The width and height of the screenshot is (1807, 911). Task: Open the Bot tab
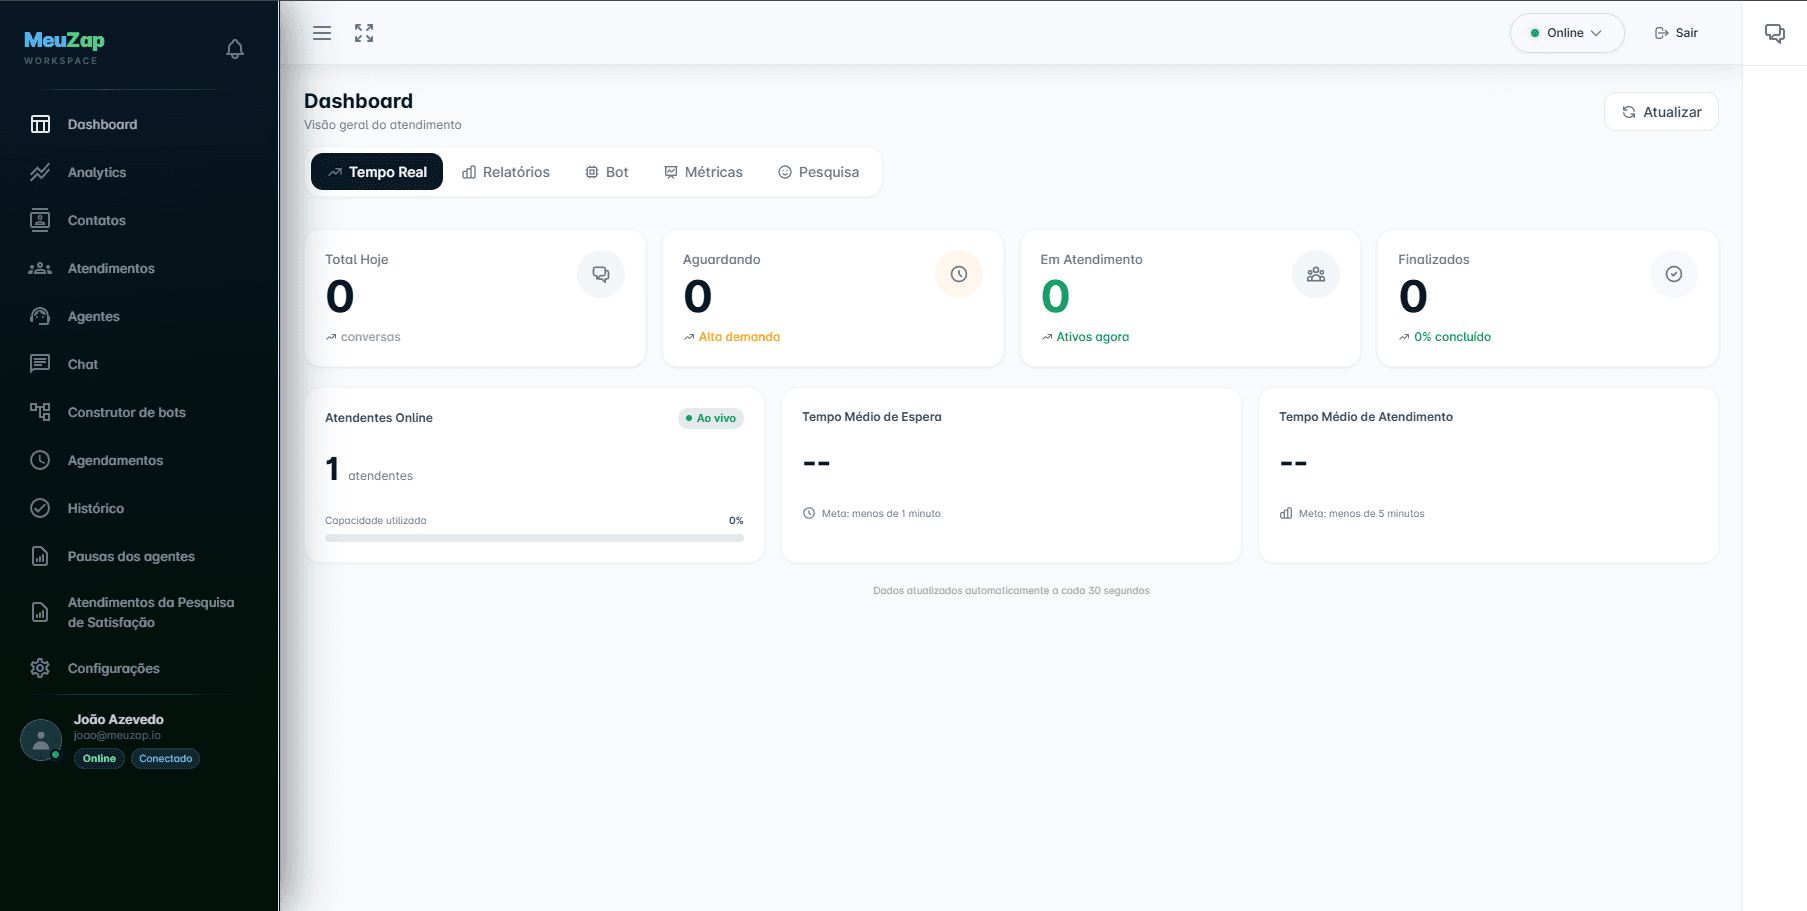[x=606, y=171]
